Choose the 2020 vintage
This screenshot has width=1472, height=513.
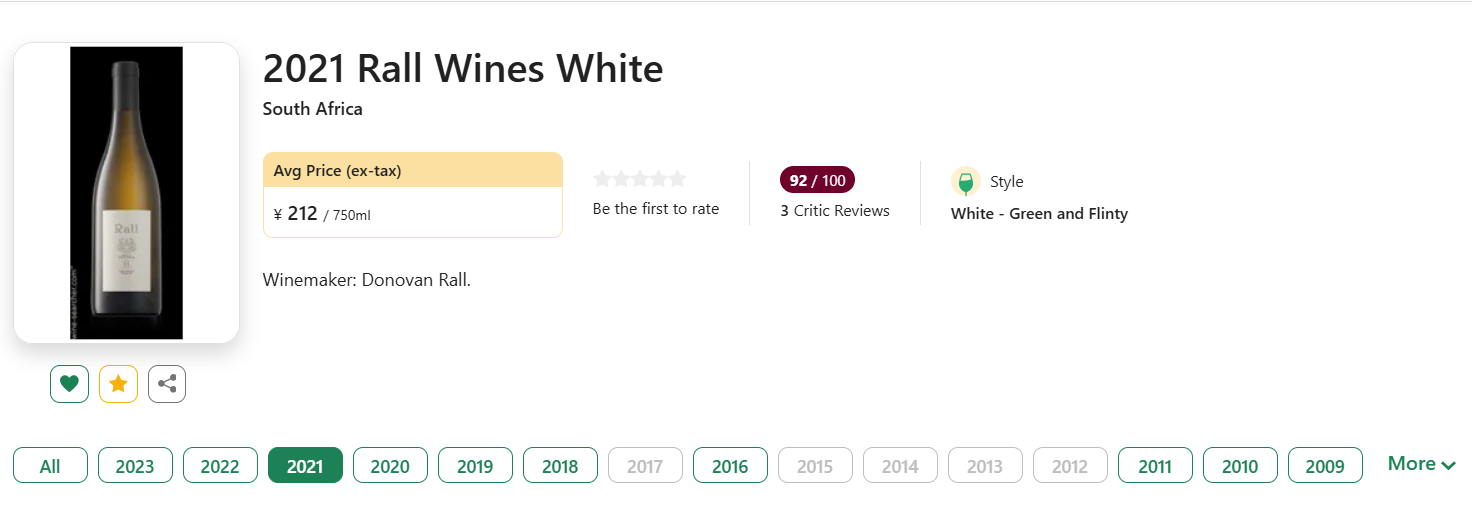(x=390, y=466)
